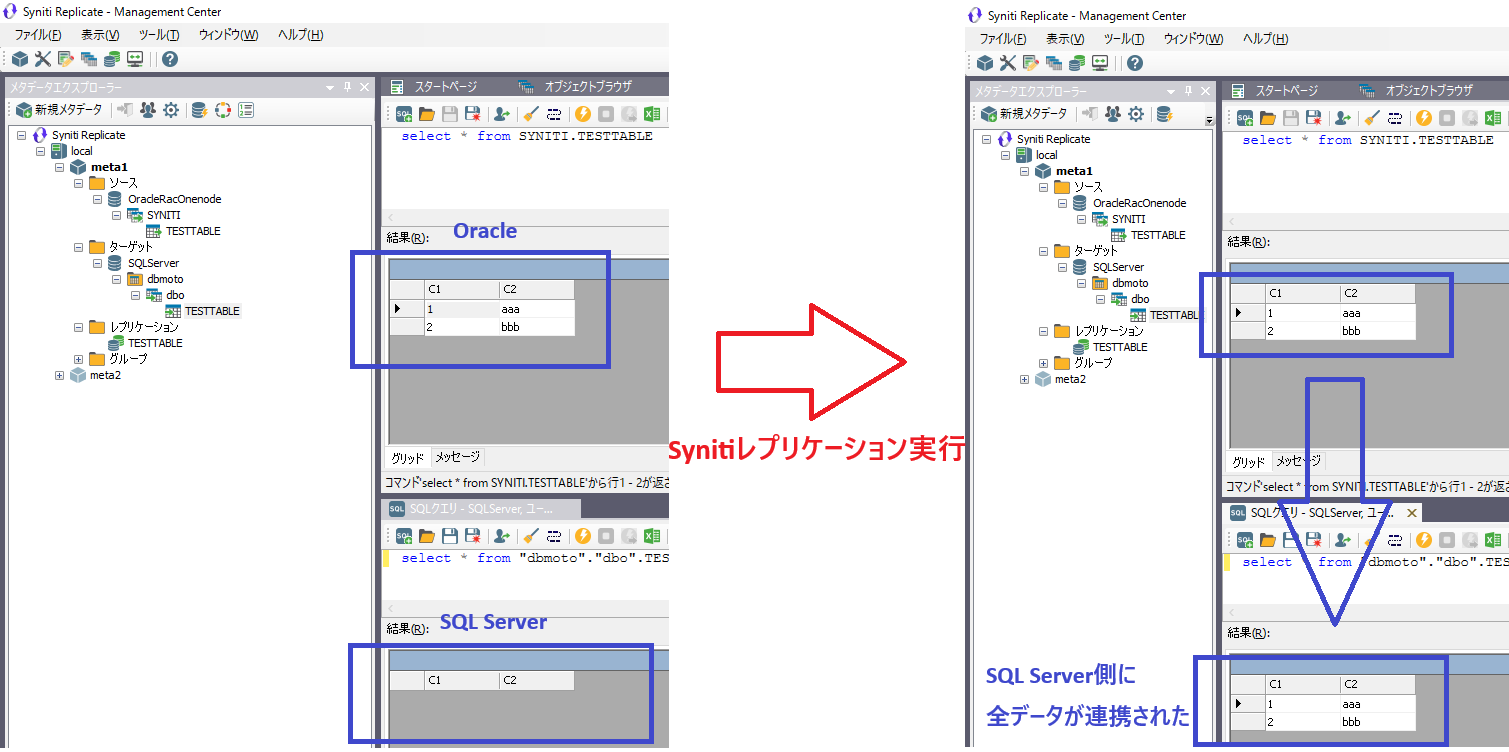Open the explorer panel dropdown arrow in left window

[x=330, y=87]
